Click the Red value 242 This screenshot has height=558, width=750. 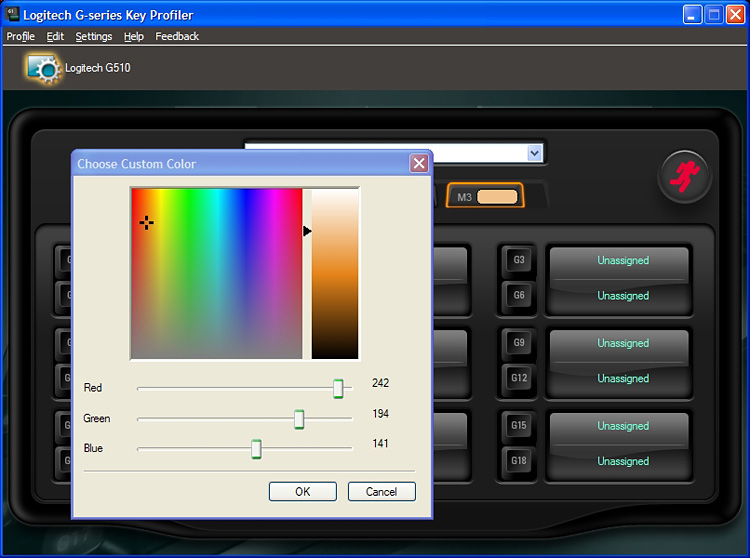[x=381, y=383]
